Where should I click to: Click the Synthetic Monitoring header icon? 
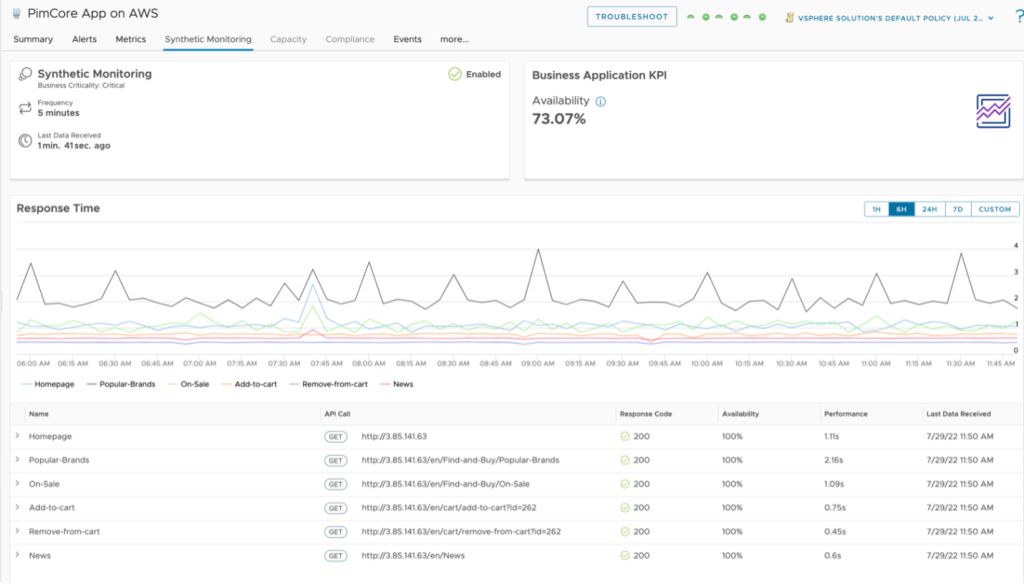[25, 75]
